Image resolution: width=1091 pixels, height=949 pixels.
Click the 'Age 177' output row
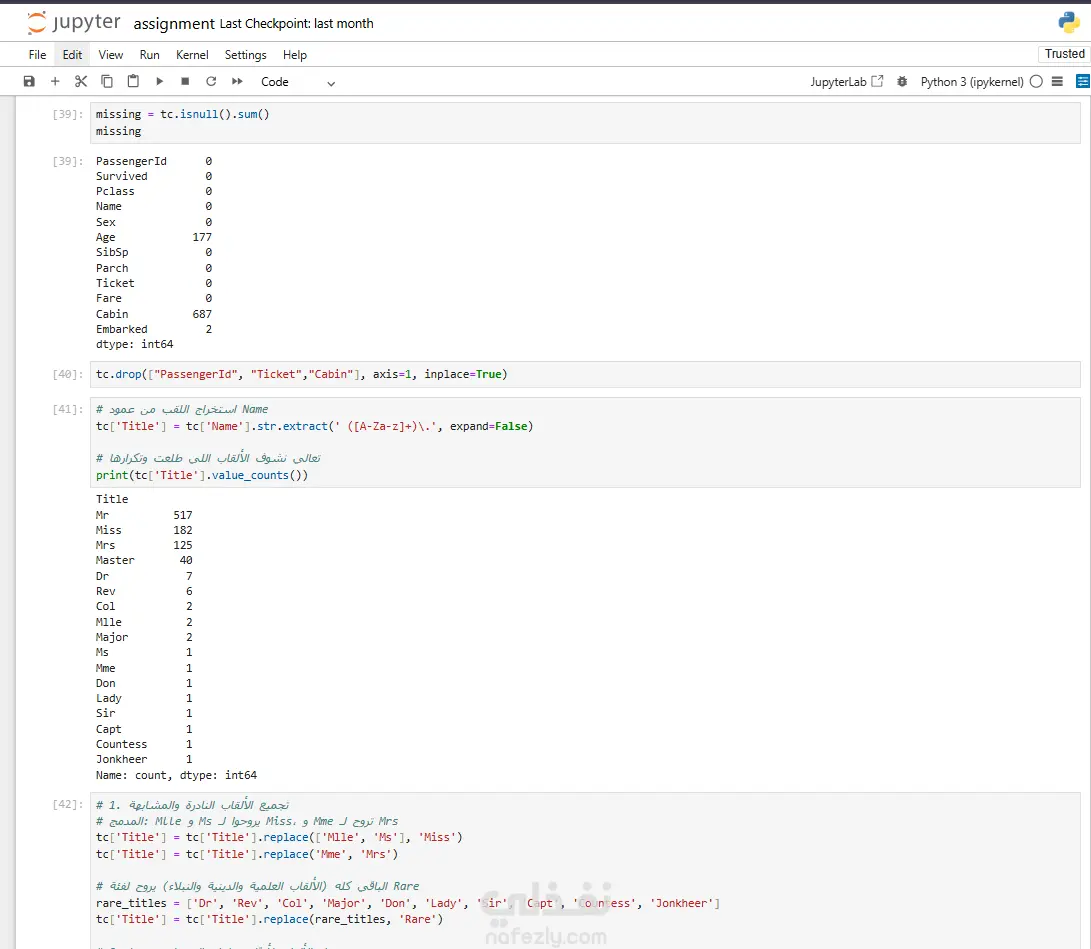[154, 237]
